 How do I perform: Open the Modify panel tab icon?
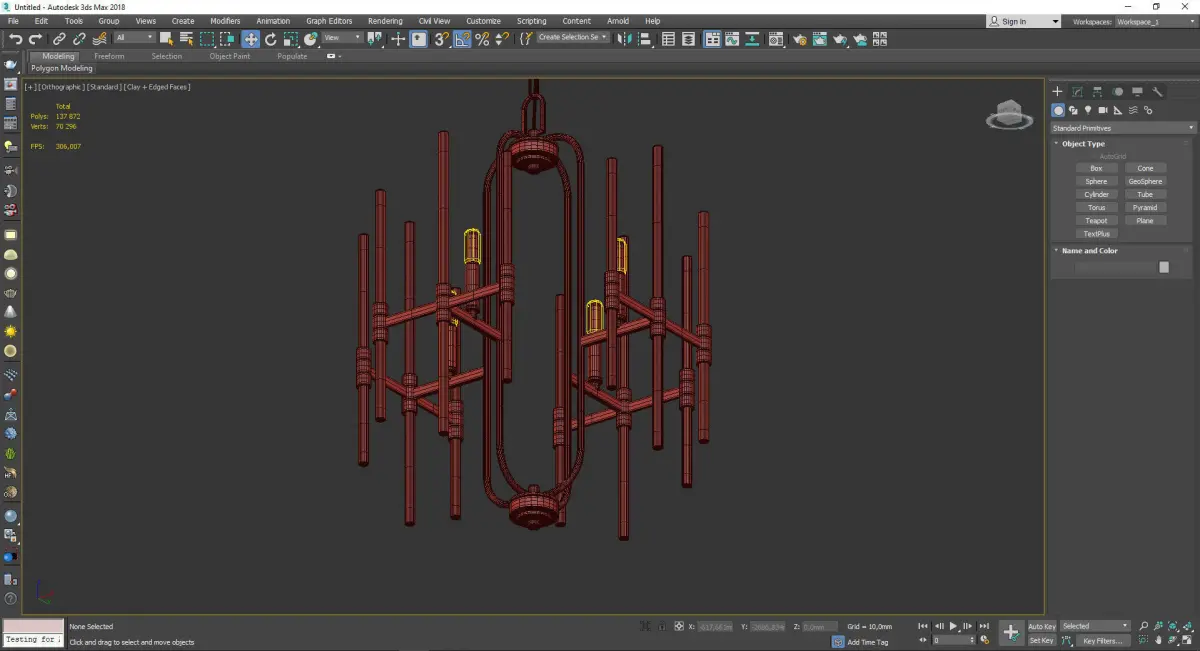pyautogui.click(x=1077, y=91)
